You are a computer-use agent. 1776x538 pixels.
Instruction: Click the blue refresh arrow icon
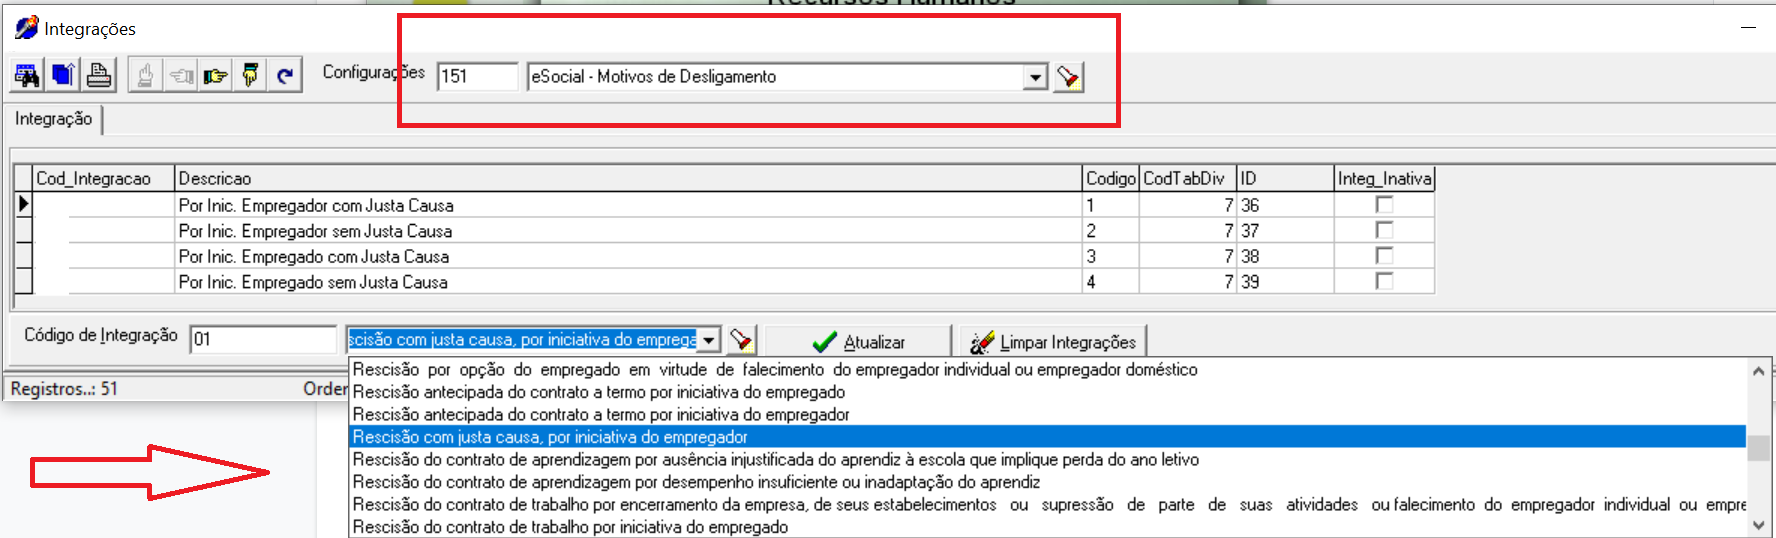285,75
